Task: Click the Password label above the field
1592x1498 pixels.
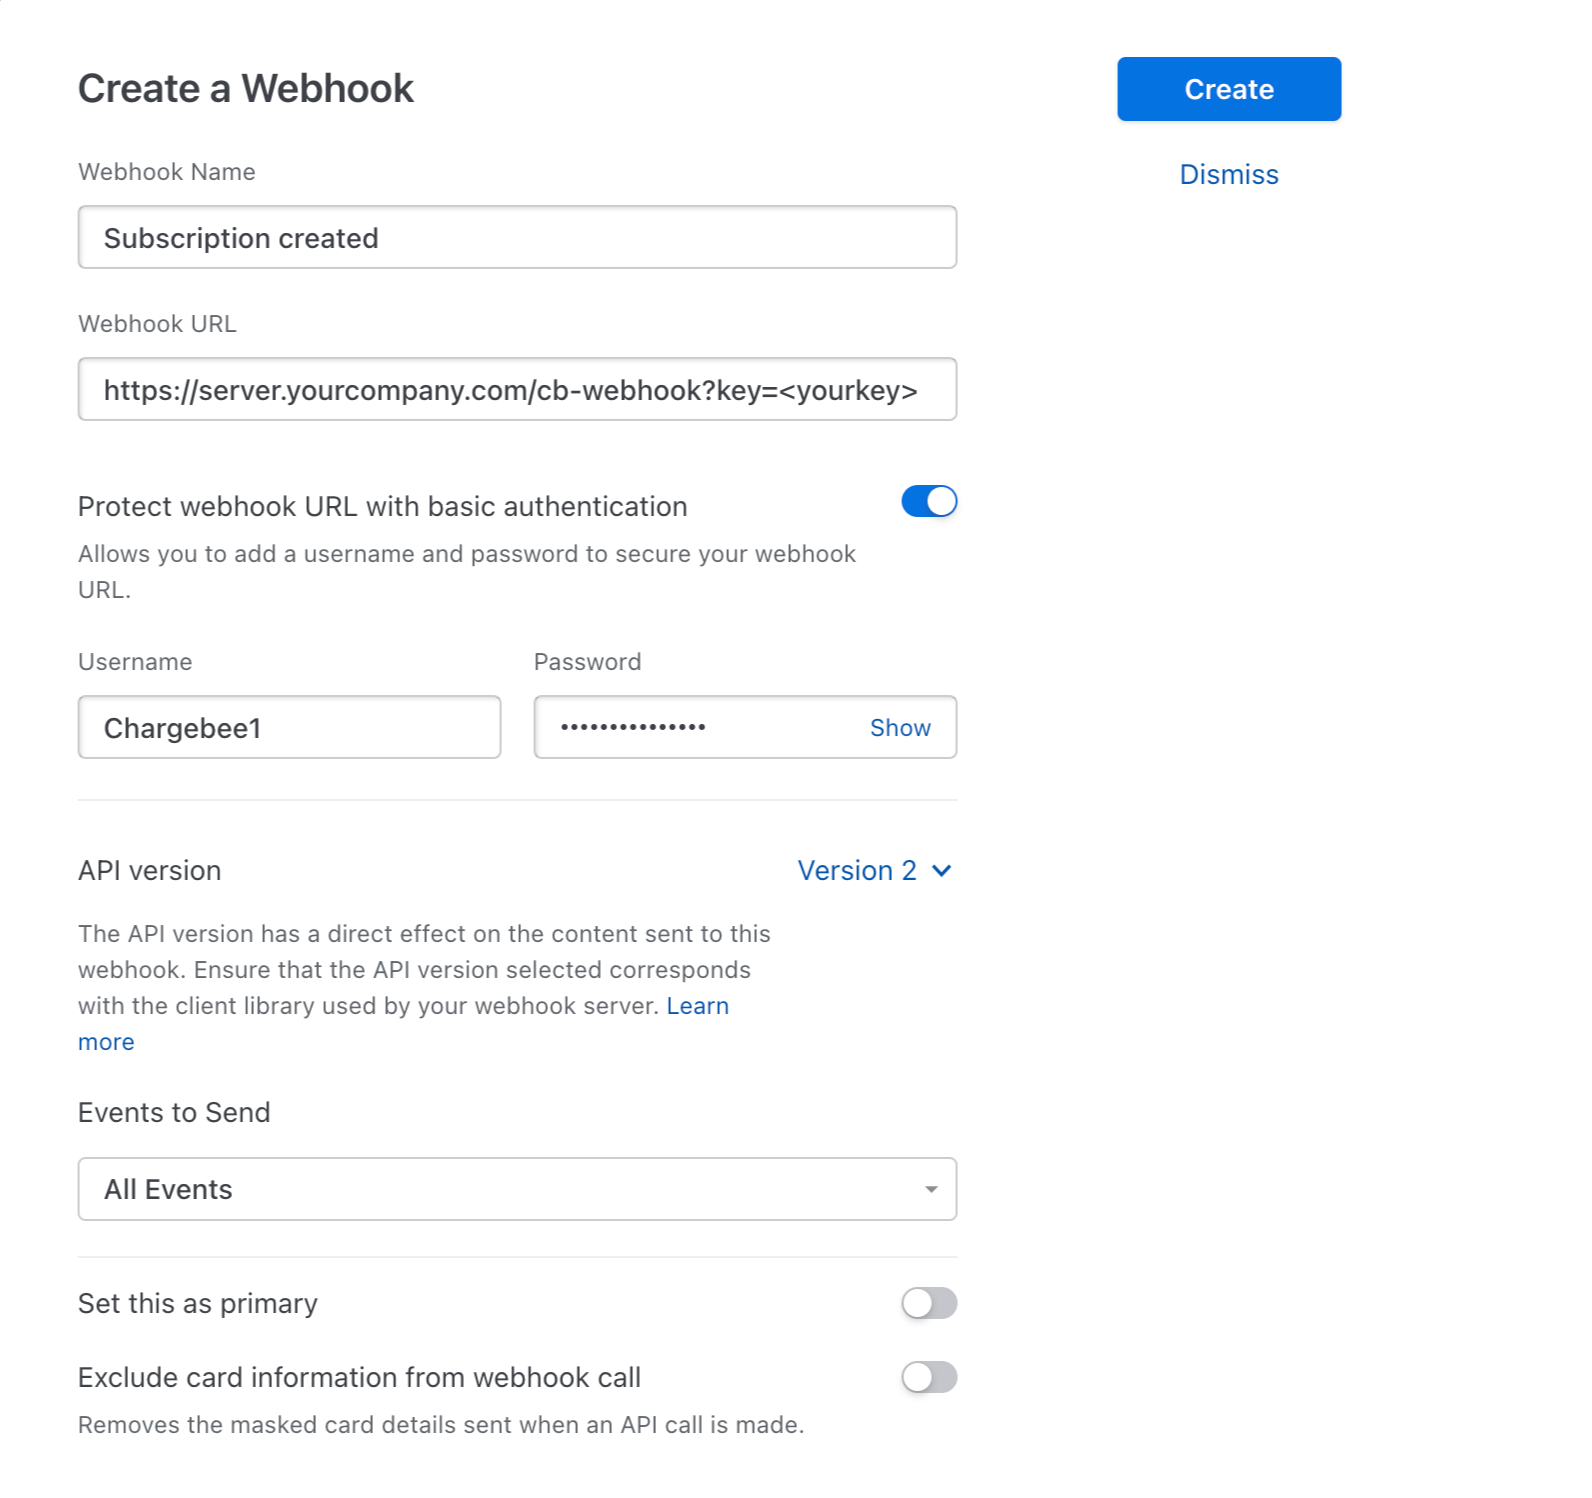Action: [x=587, y=662]
